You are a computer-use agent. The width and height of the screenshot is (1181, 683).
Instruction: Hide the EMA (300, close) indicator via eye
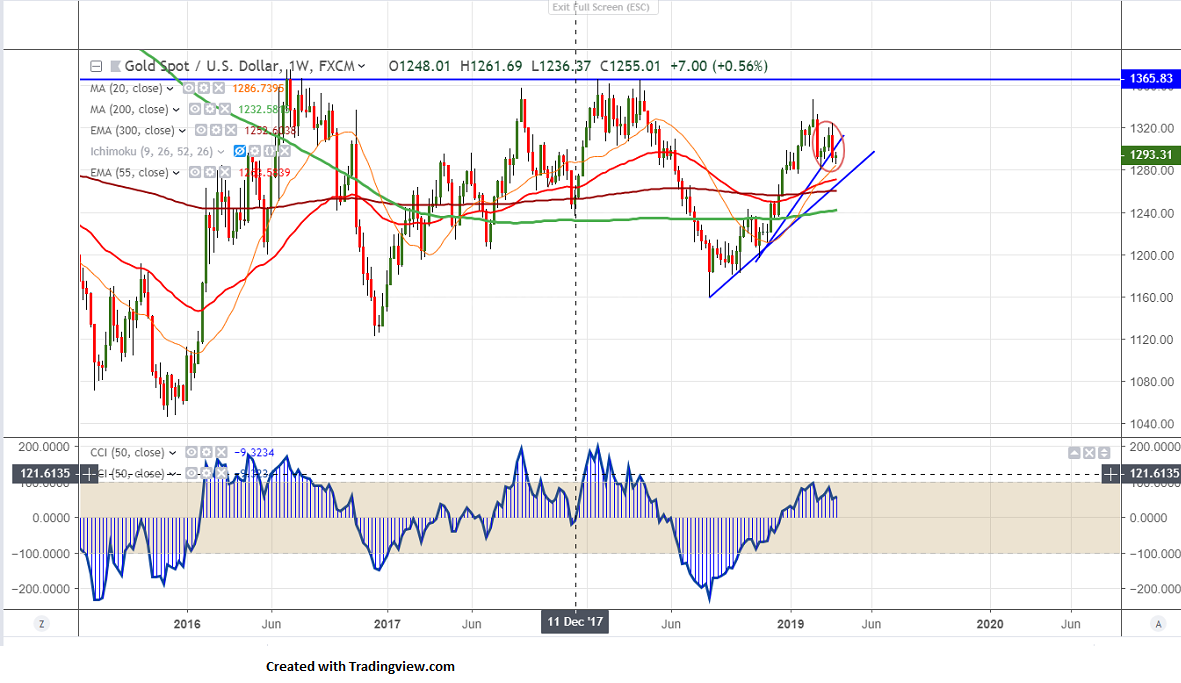pos(201,130)
